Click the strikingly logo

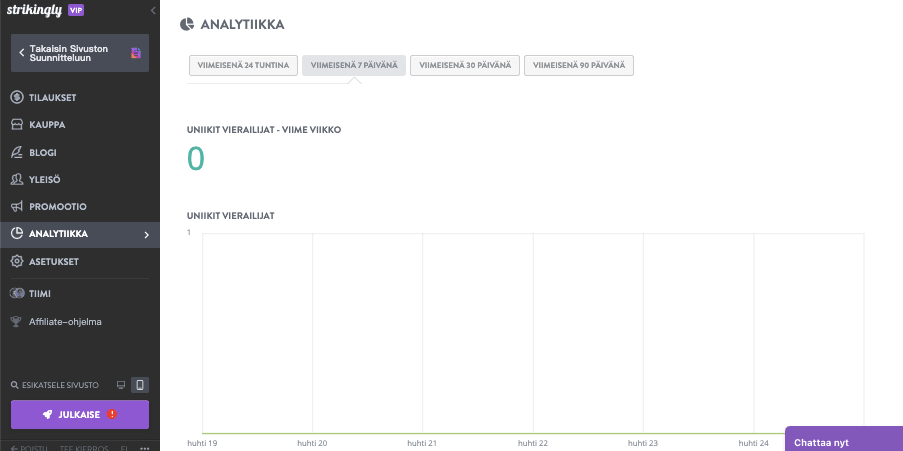(34, 10)
